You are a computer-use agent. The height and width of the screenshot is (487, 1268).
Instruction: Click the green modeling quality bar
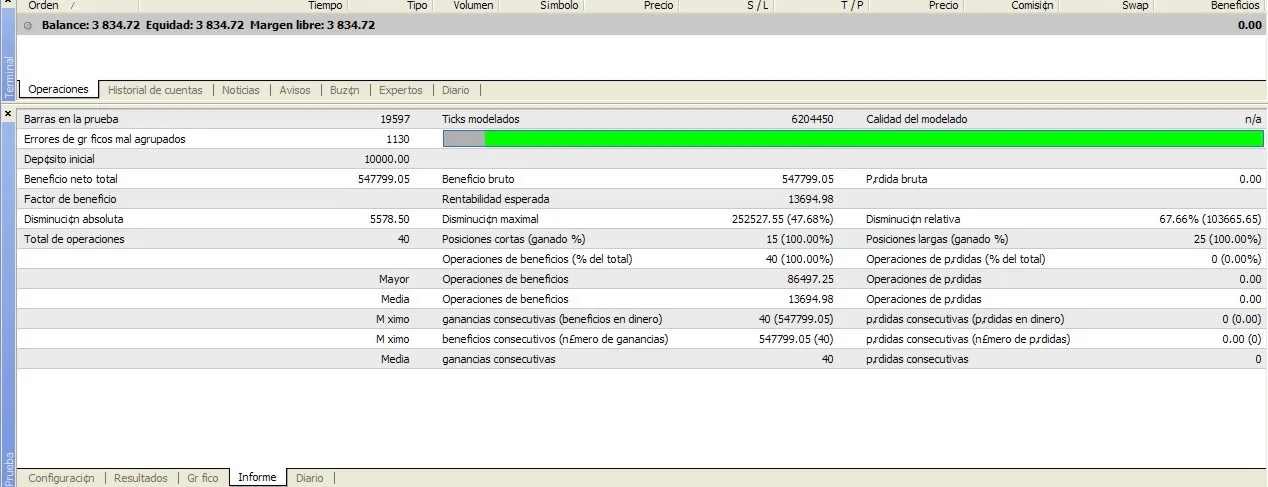872,139
